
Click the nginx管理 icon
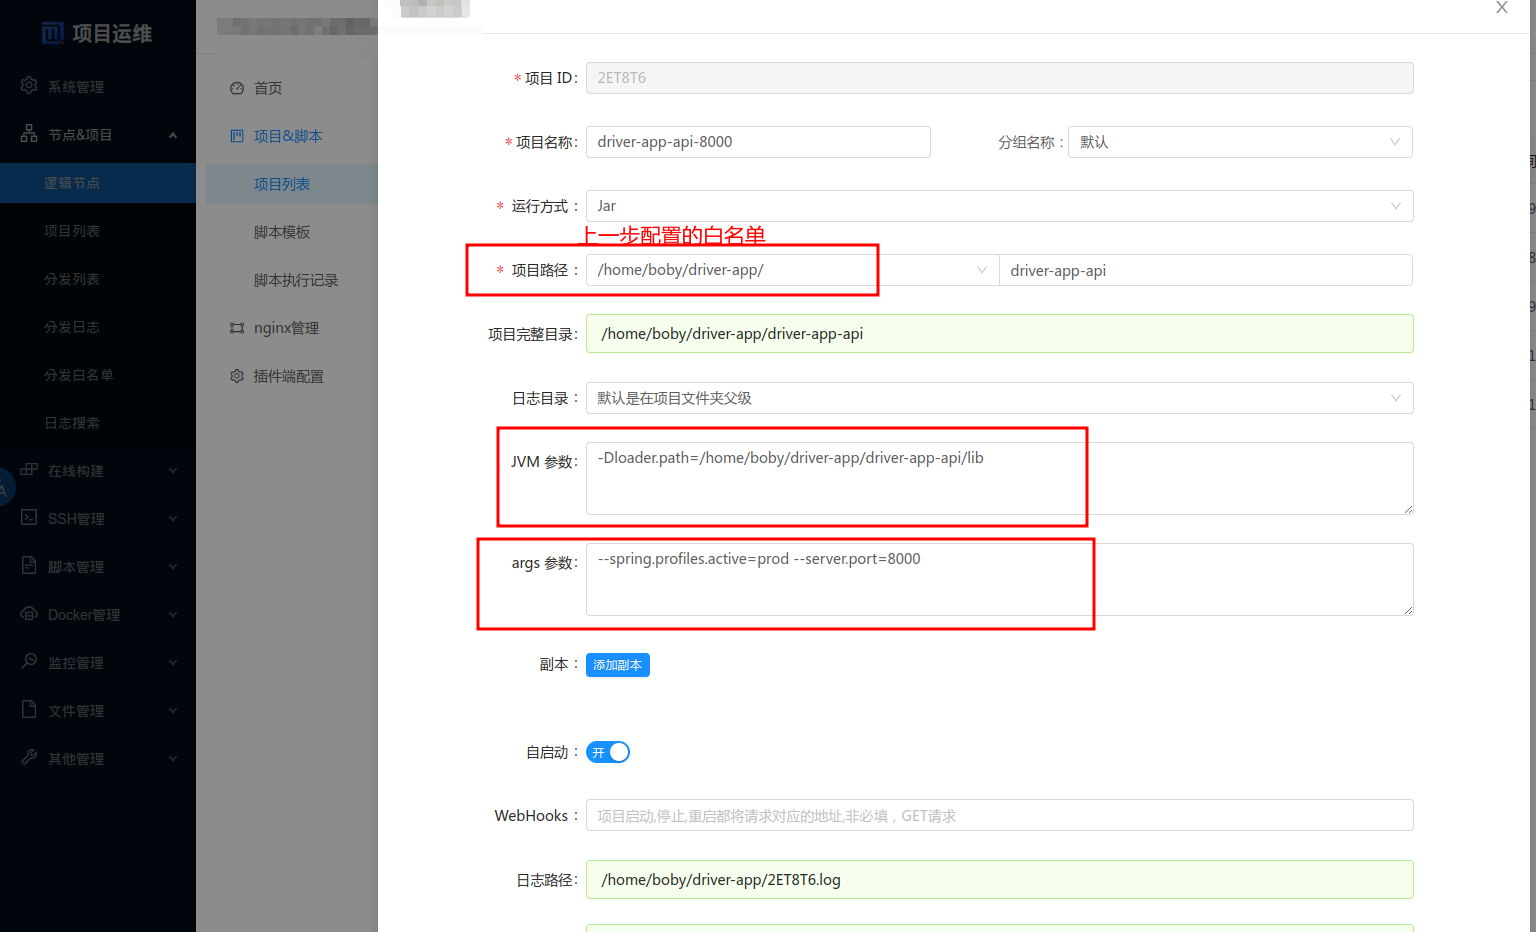click(237, 328)
